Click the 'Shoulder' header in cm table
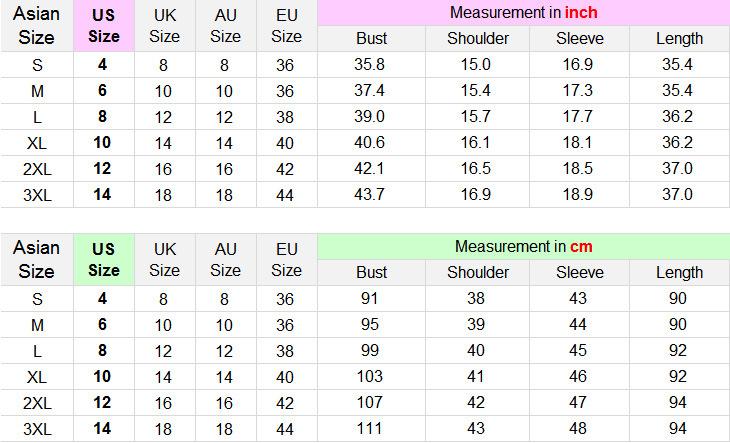 click(x=477, y=272)
